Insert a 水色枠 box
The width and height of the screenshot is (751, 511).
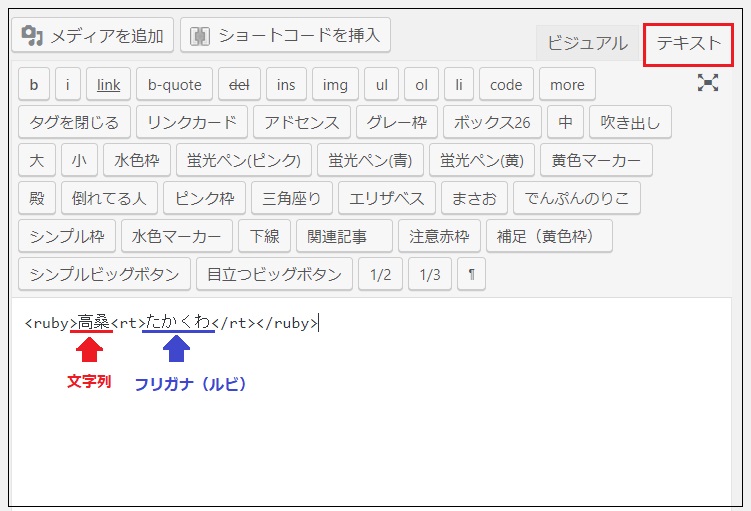tap(137, 160)
